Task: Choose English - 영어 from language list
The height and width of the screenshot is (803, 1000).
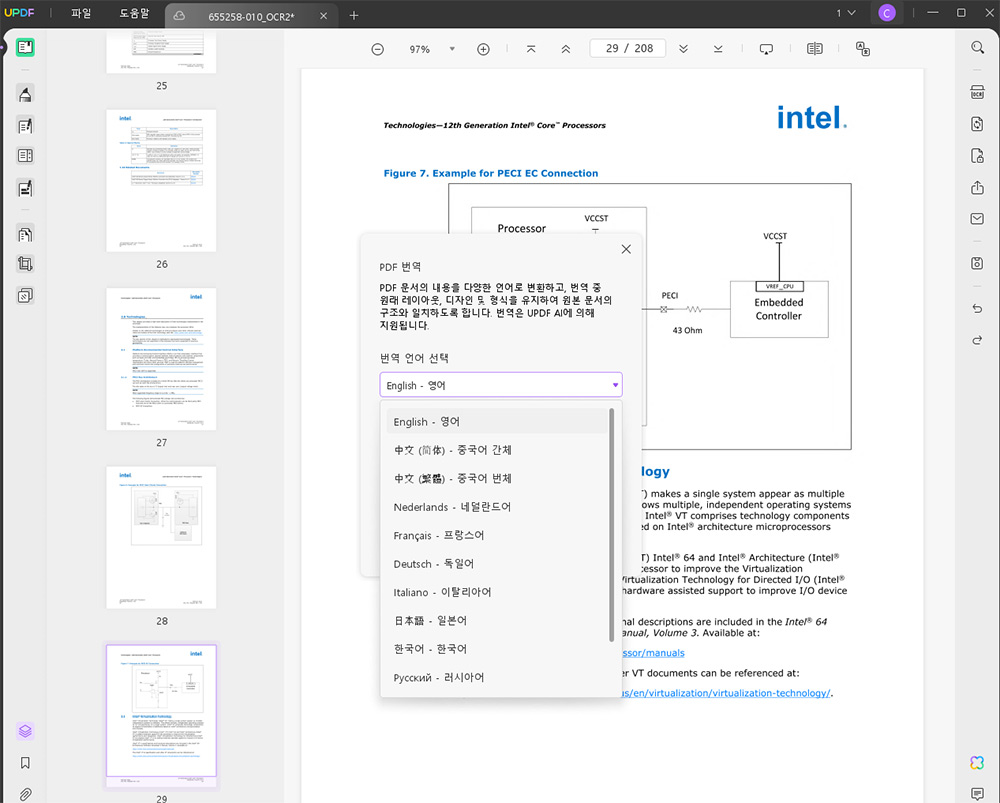Action: (x=497, y=422)
